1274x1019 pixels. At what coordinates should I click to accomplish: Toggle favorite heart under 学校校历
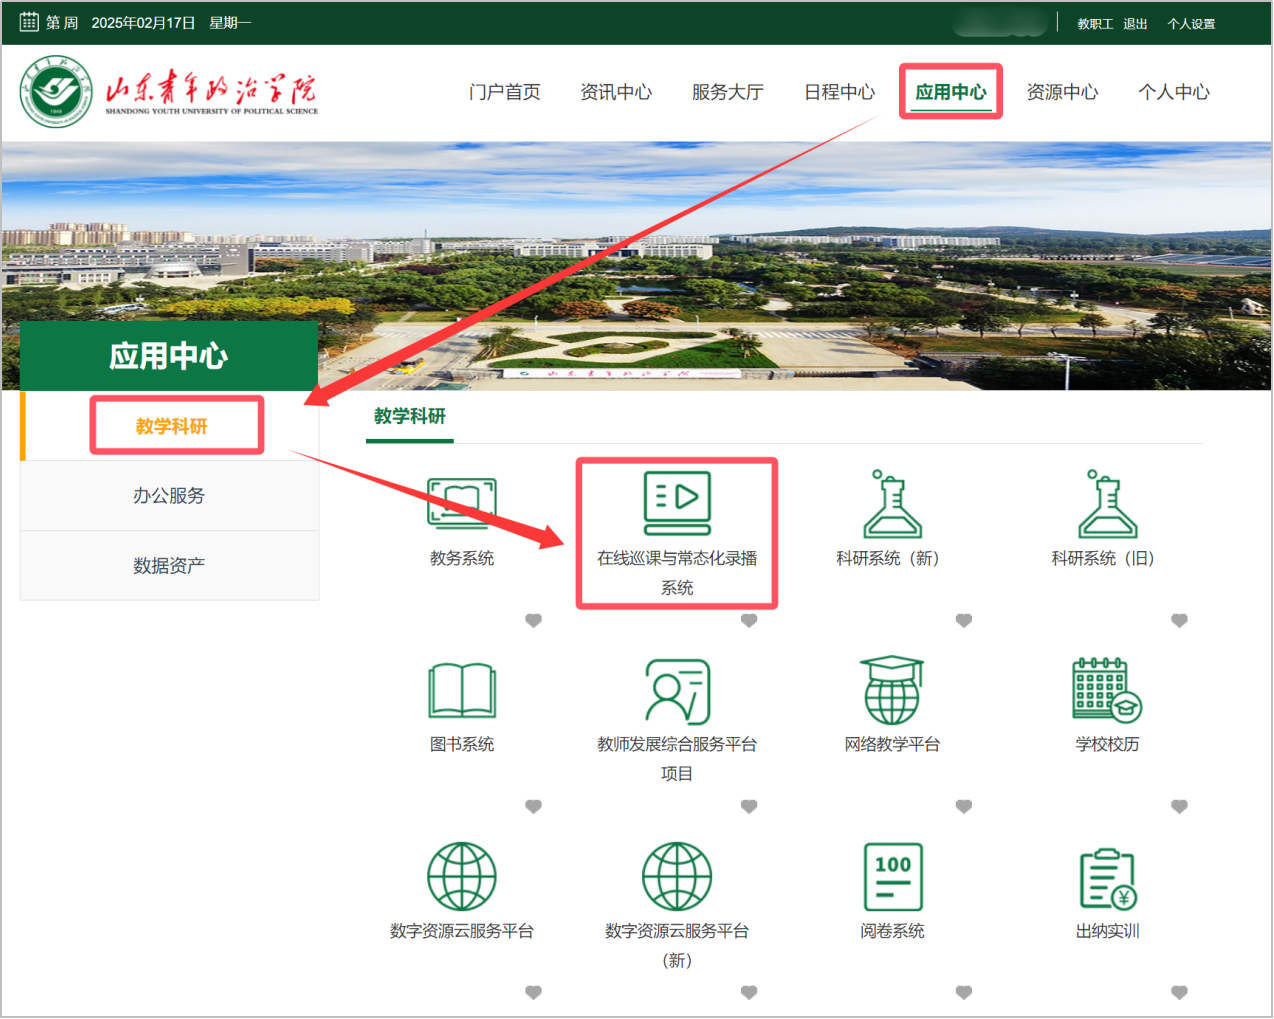click(1179, 807)
